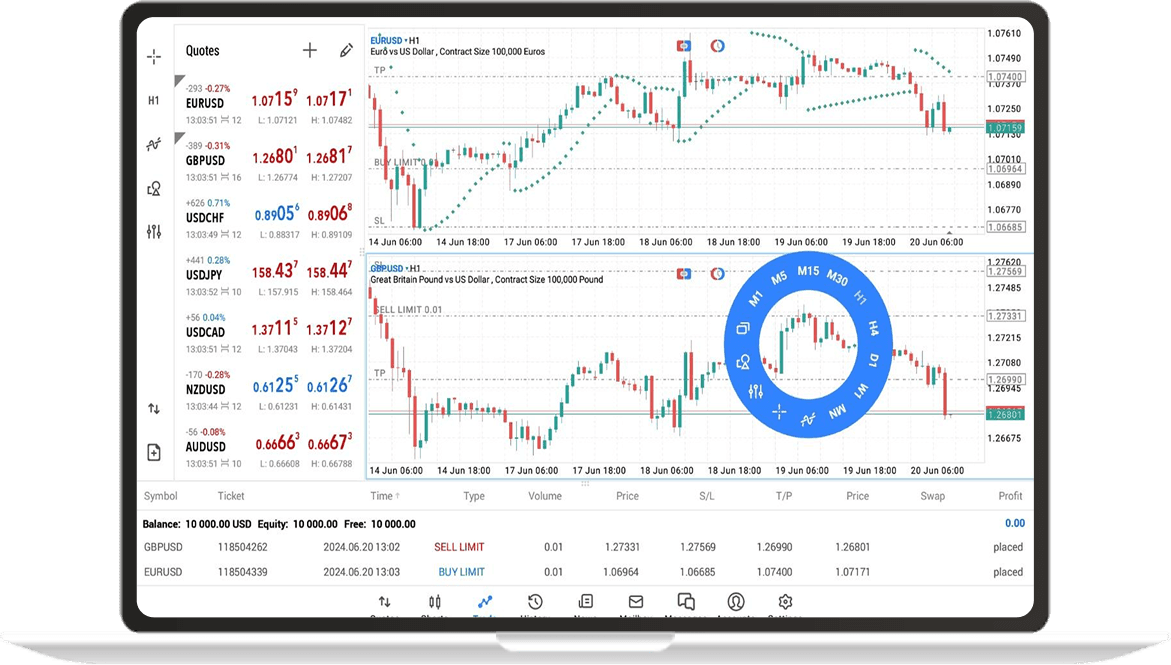This screenshot has width=1171, height=665.
Task: Open chart settings sliders in left sidebar
Action: click(x=154, y=232)
